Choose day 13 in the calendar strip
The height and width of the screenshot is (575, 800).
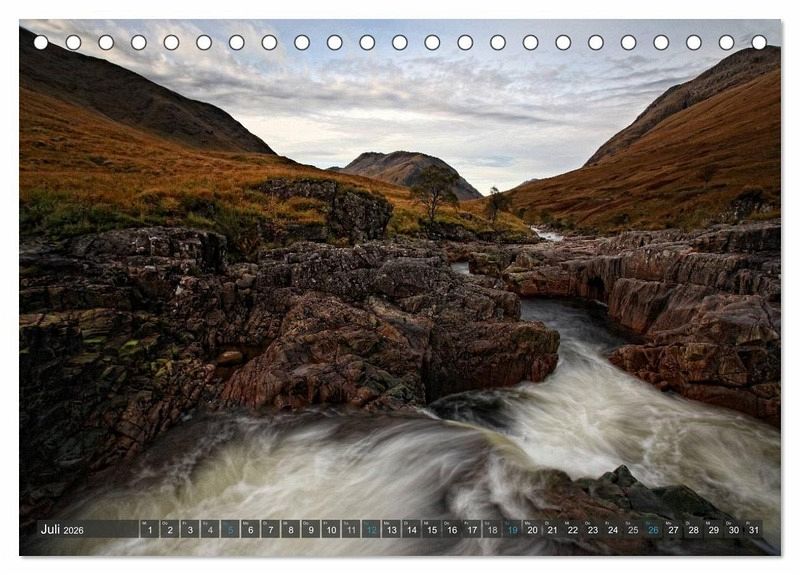[x=391, y=529]
